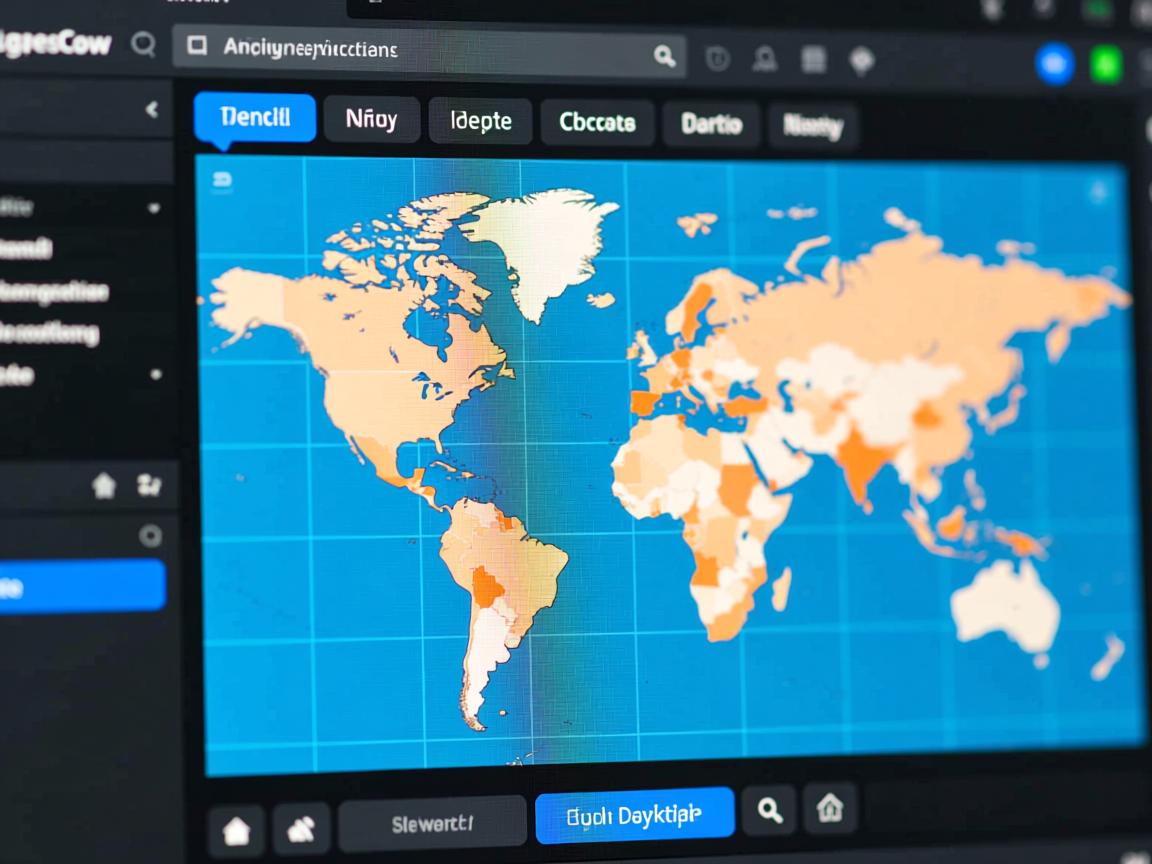This screenshot has width=1152, height=864.
Task: Click the house icon right of bottom search
Action: 829,808
